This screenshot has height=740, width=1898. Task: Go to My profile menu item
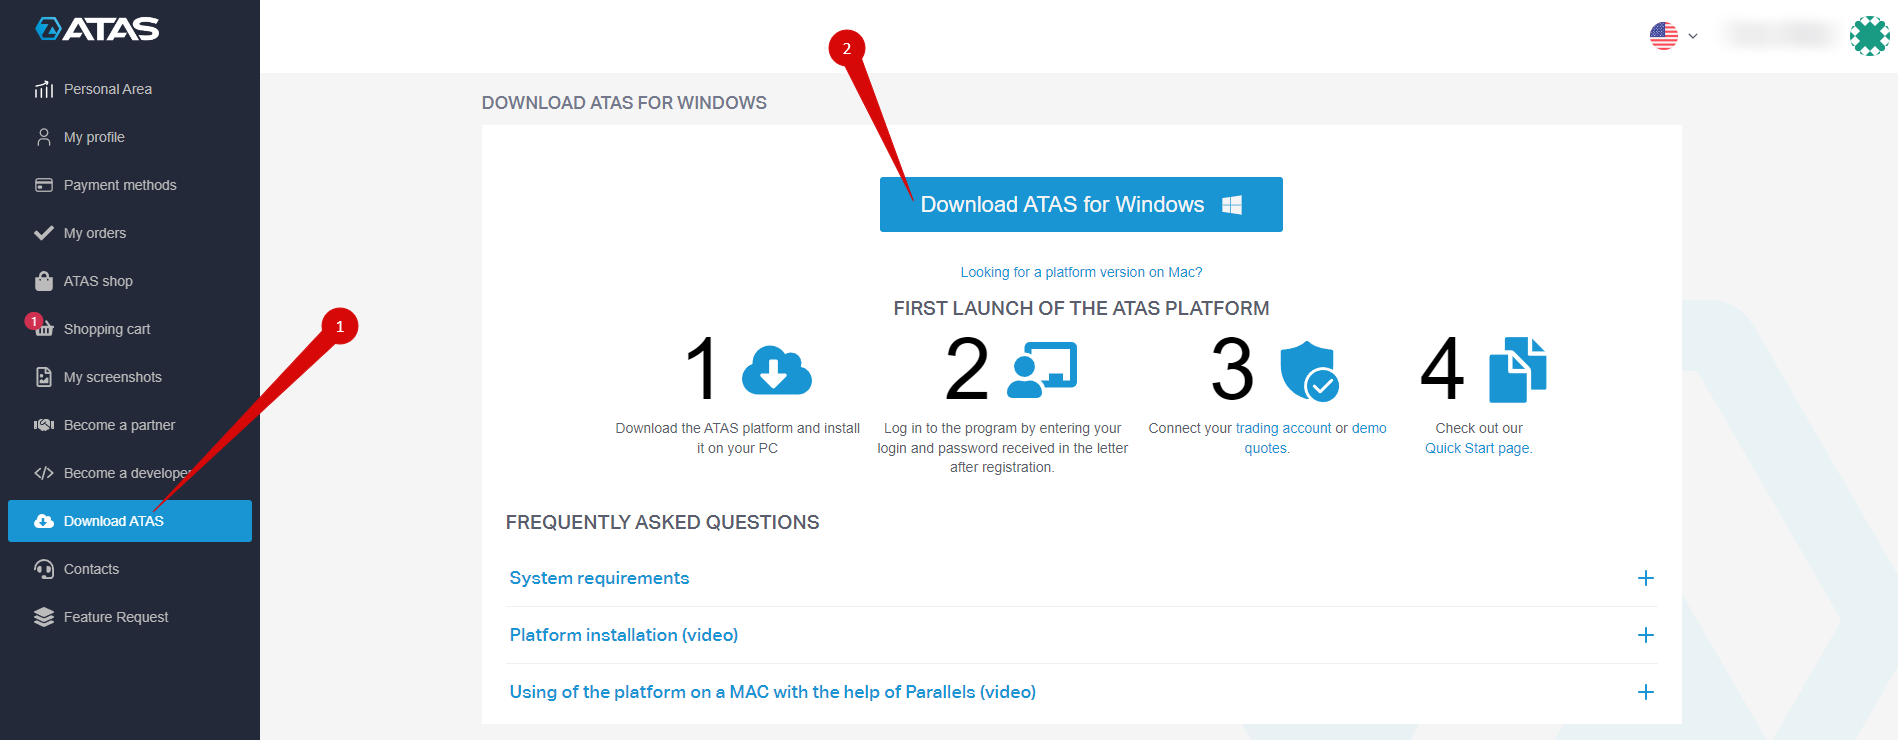130,137
